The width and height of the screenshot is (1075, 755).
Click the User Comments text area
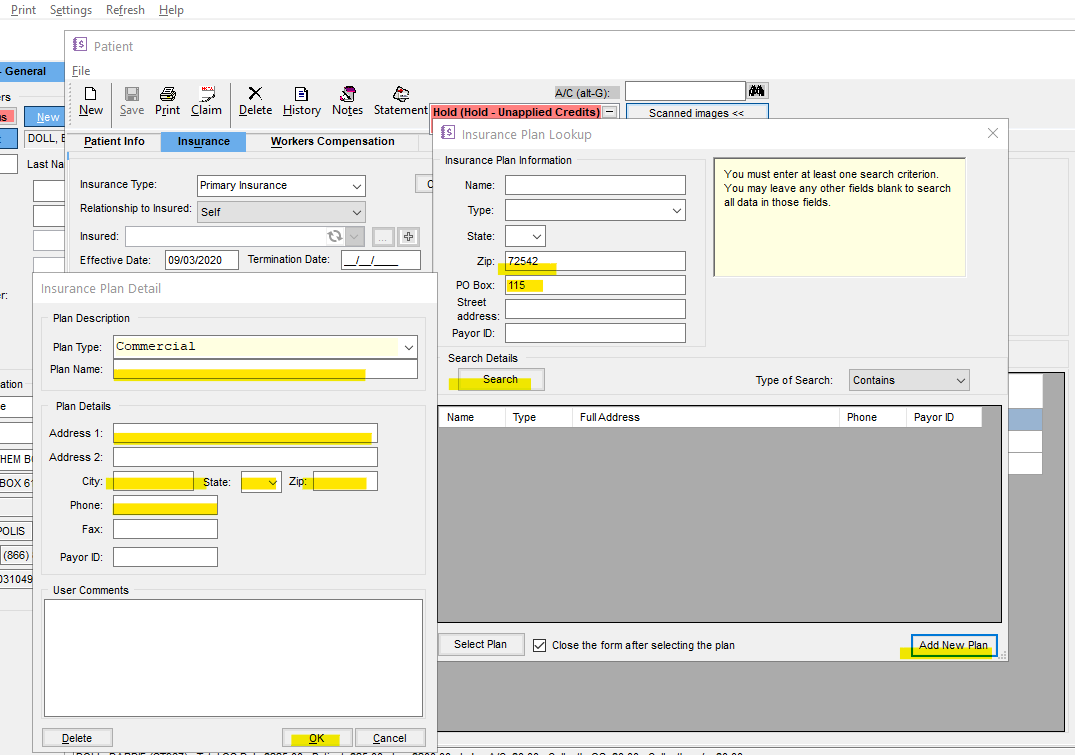point(233,658)
